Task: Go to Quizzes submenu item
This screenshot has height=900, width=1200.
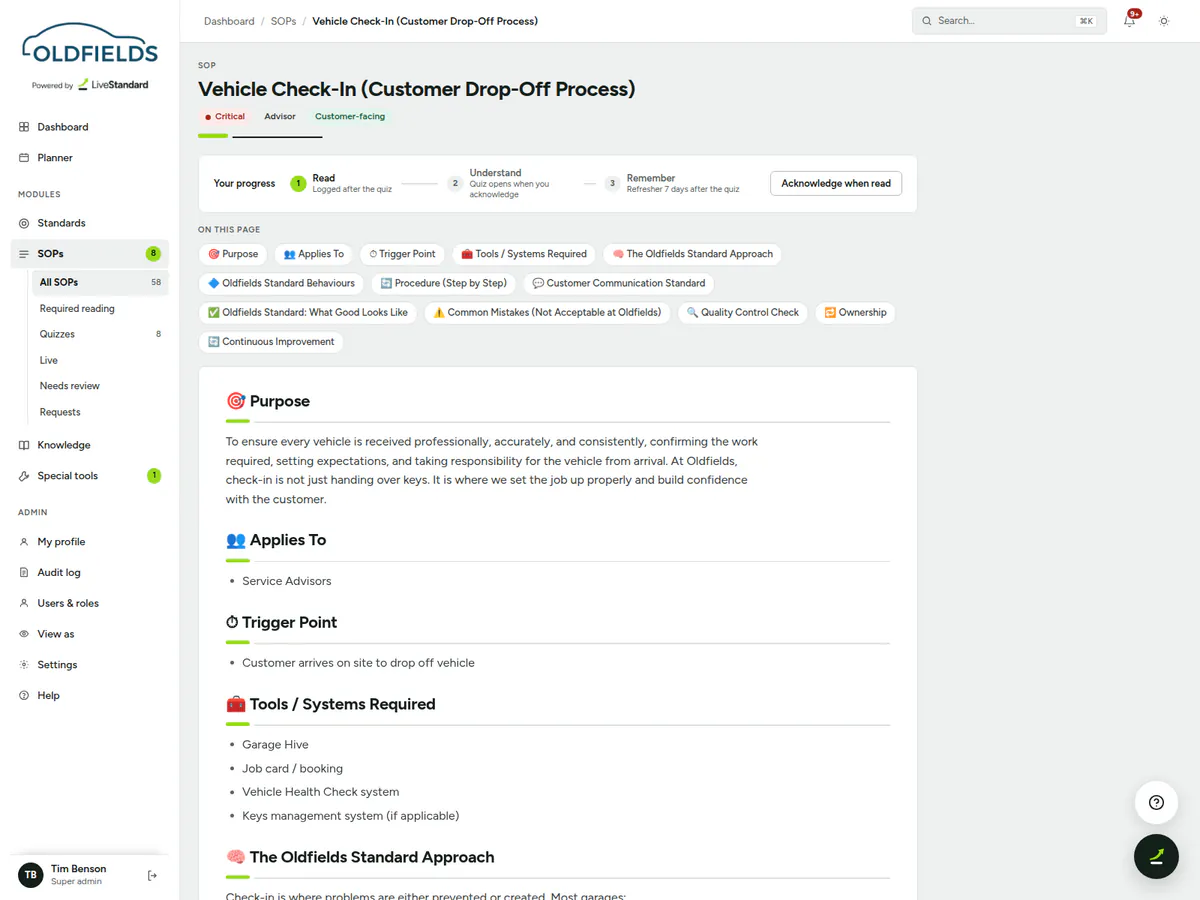Action: coord(100,334)
